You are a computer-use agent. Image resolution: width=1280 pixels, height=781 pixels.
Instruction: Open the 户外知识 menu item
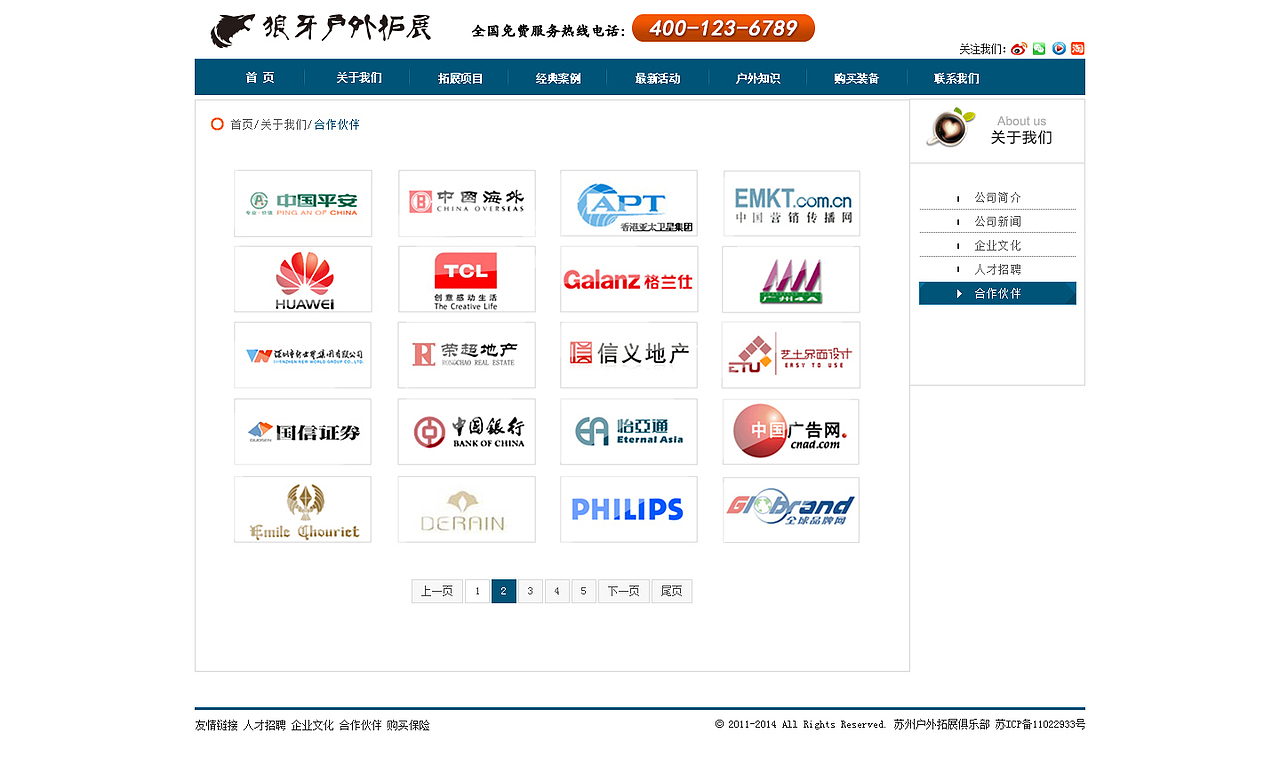[757, 78]
